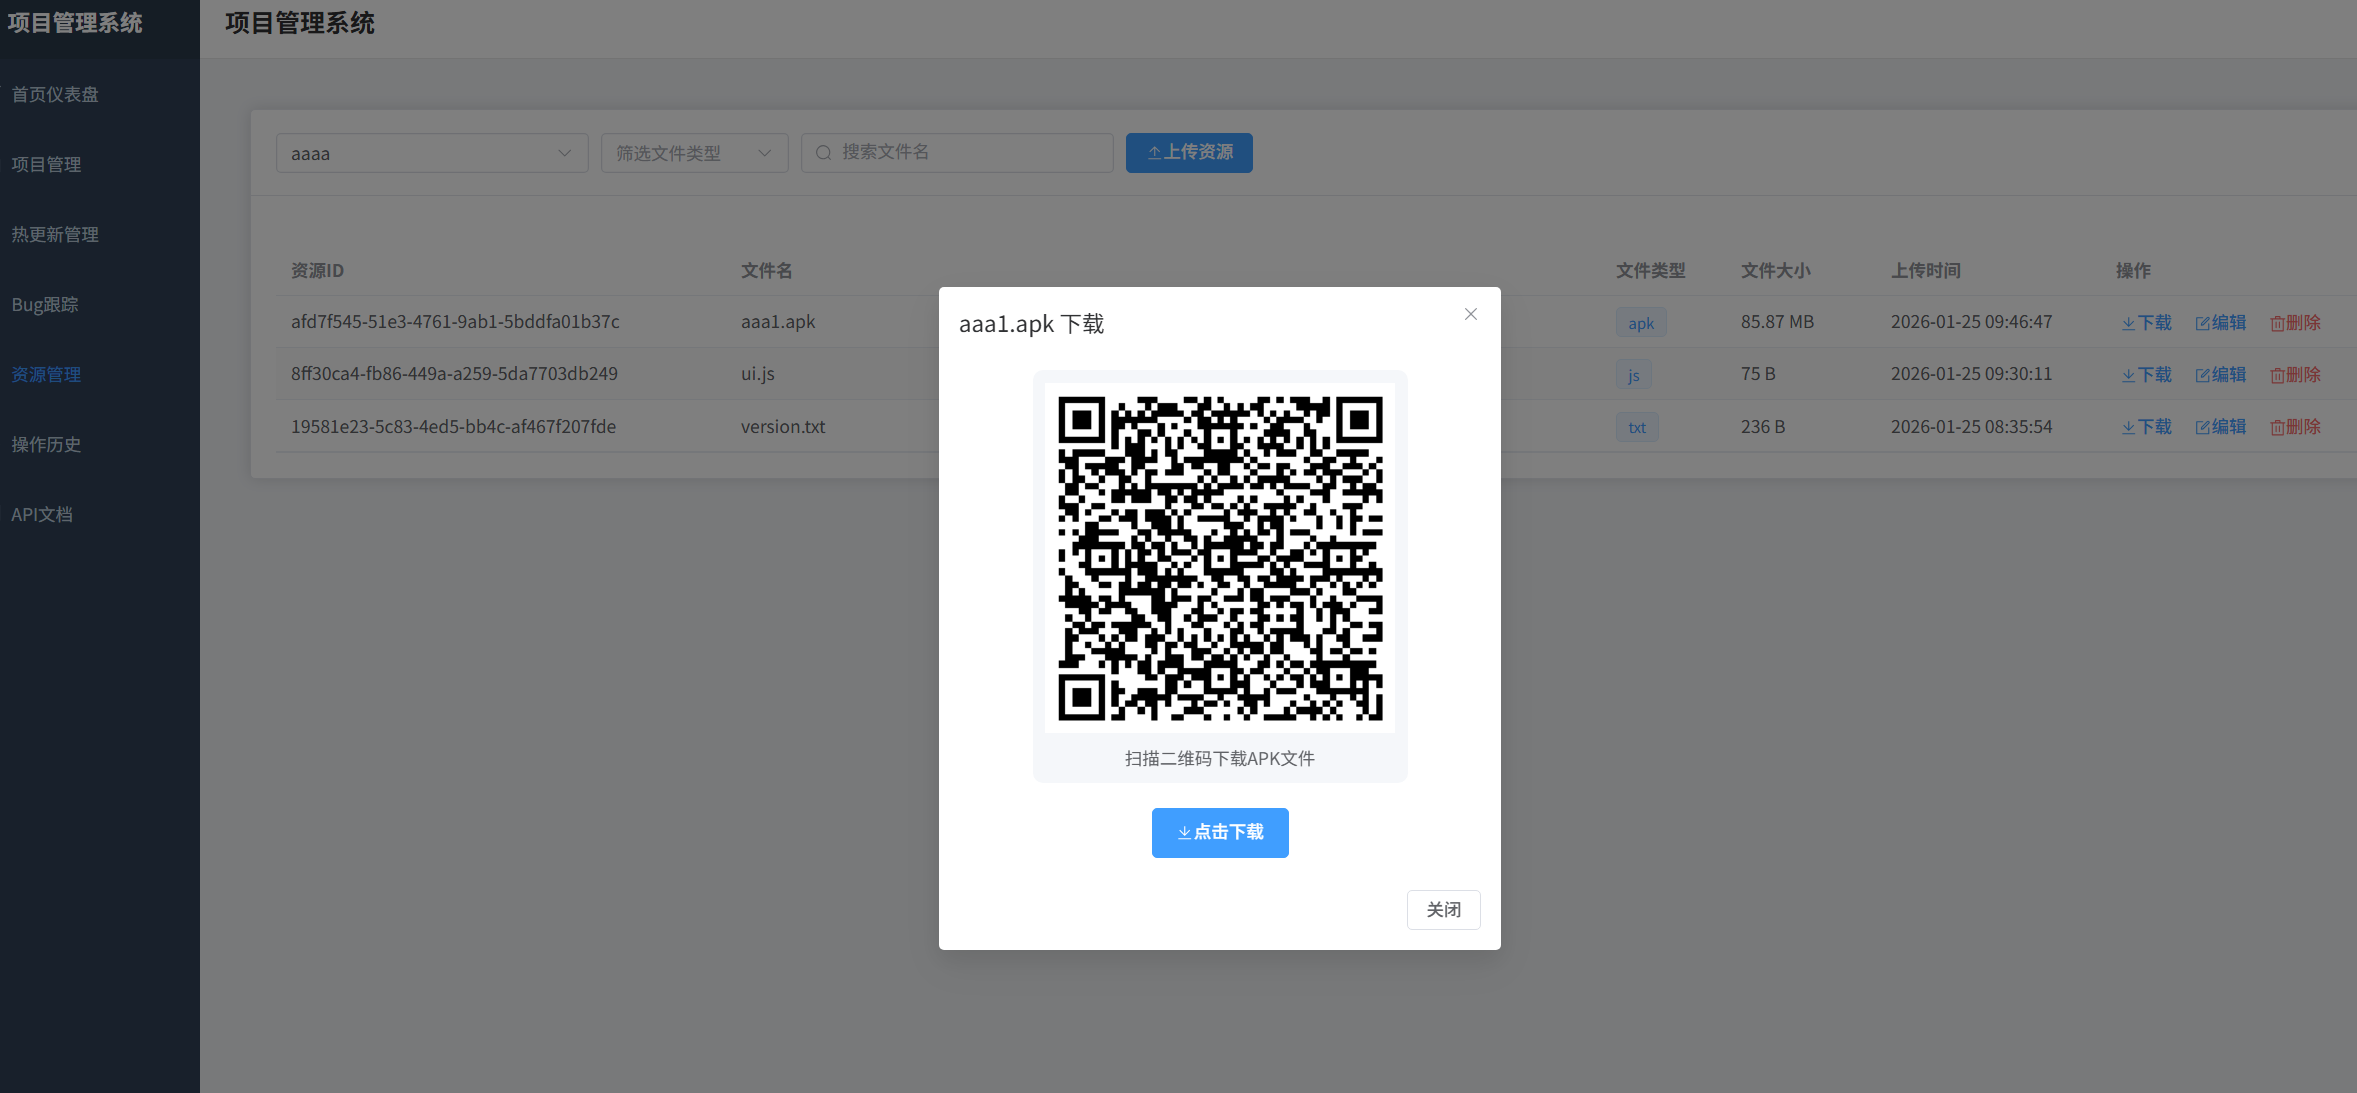Open 热更新管理 sidebar menu

coord(55,234)
